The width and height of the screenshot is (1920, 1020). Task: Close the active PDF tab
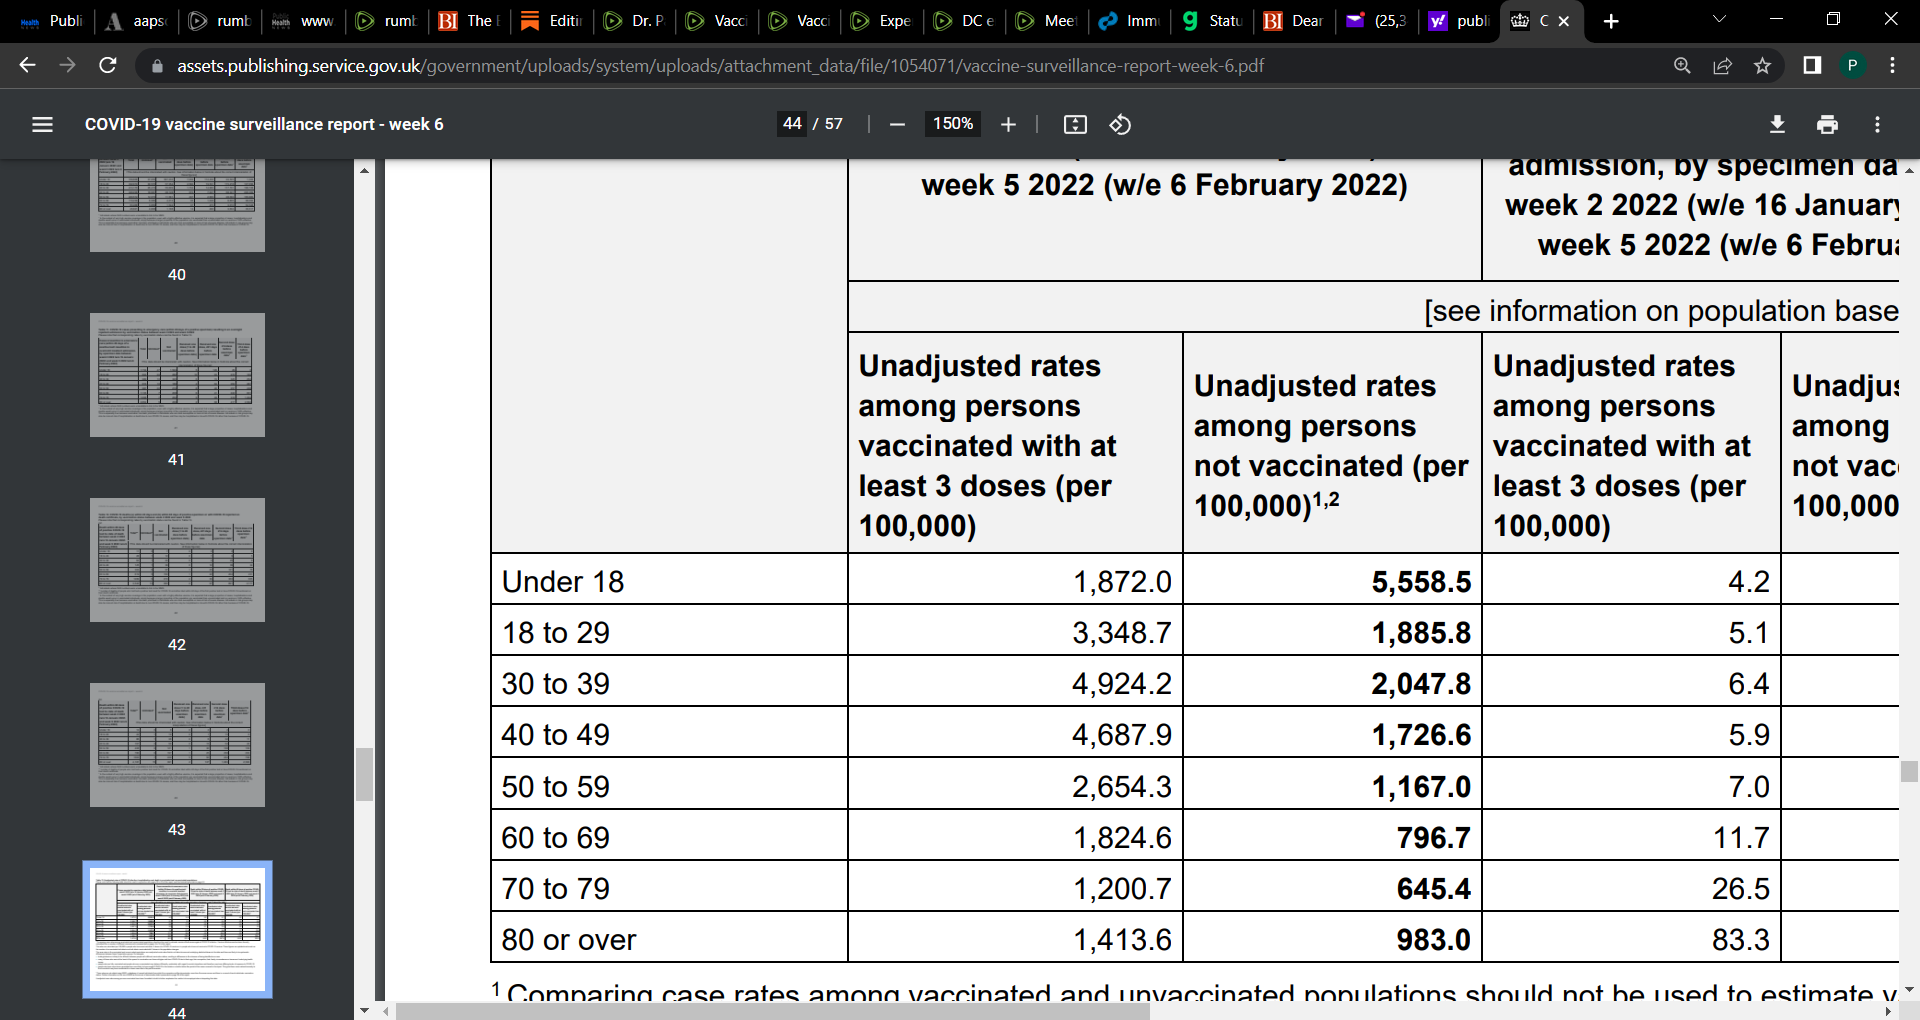[x=1564, y=21]
